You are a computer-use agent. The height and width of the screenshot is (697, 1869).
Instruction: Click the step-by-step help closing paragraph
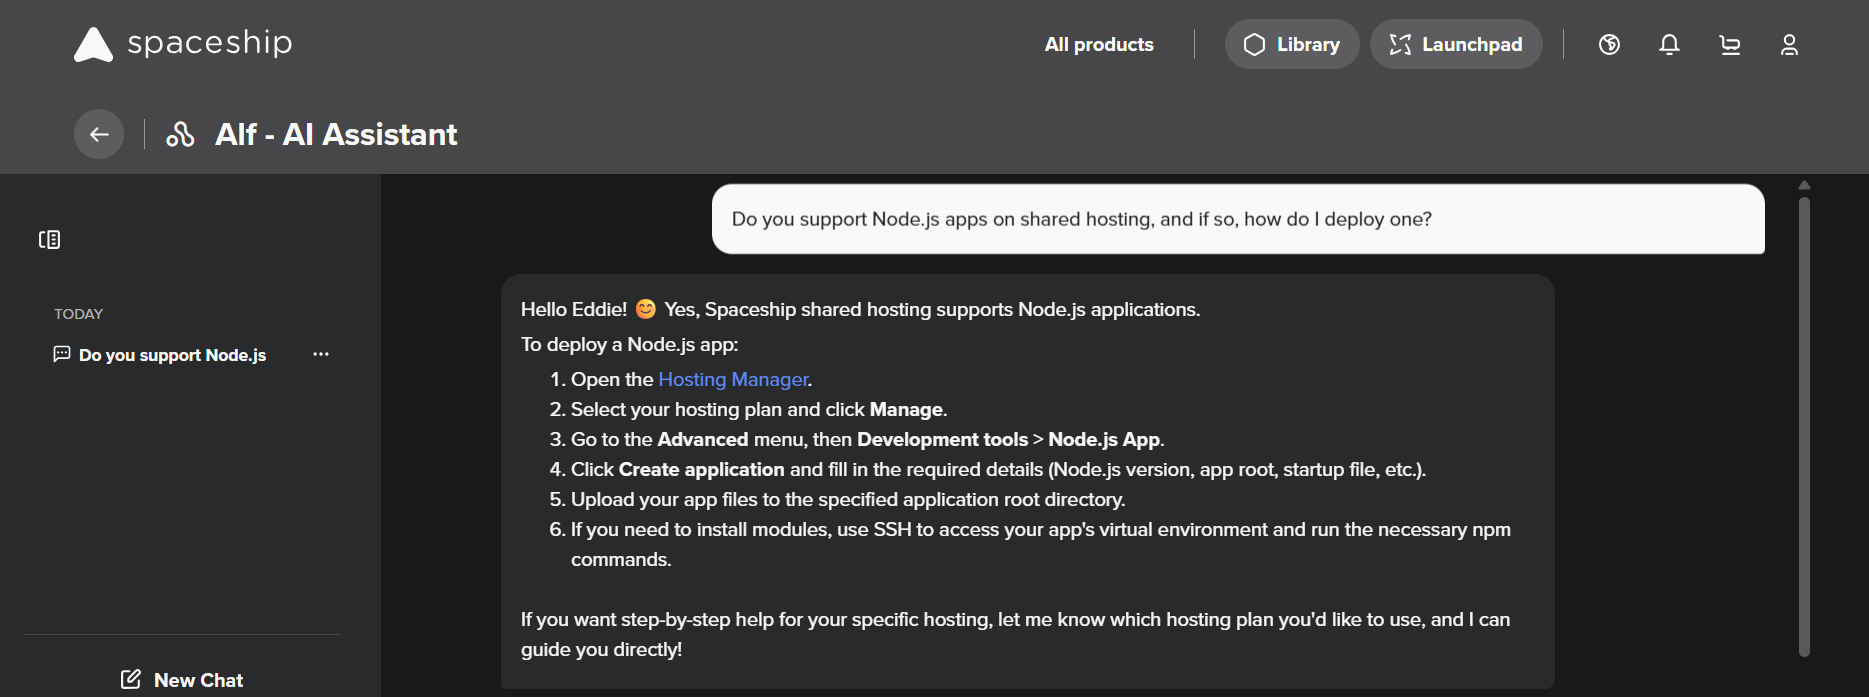pyautogui.click(x=1015, y=634)
